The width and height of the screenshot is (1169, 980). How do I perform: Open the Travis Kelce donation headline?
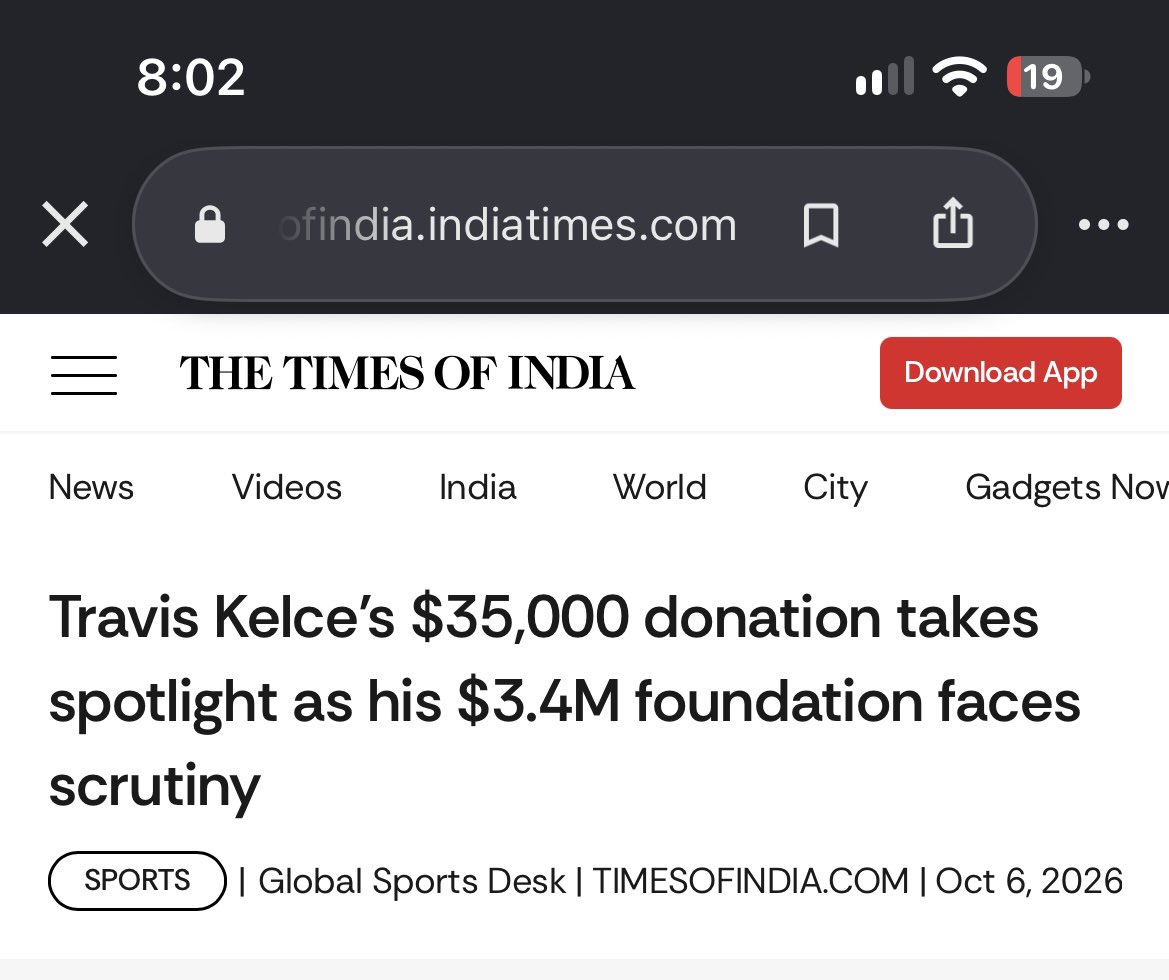pyautogui.click(x=564, y=701)
